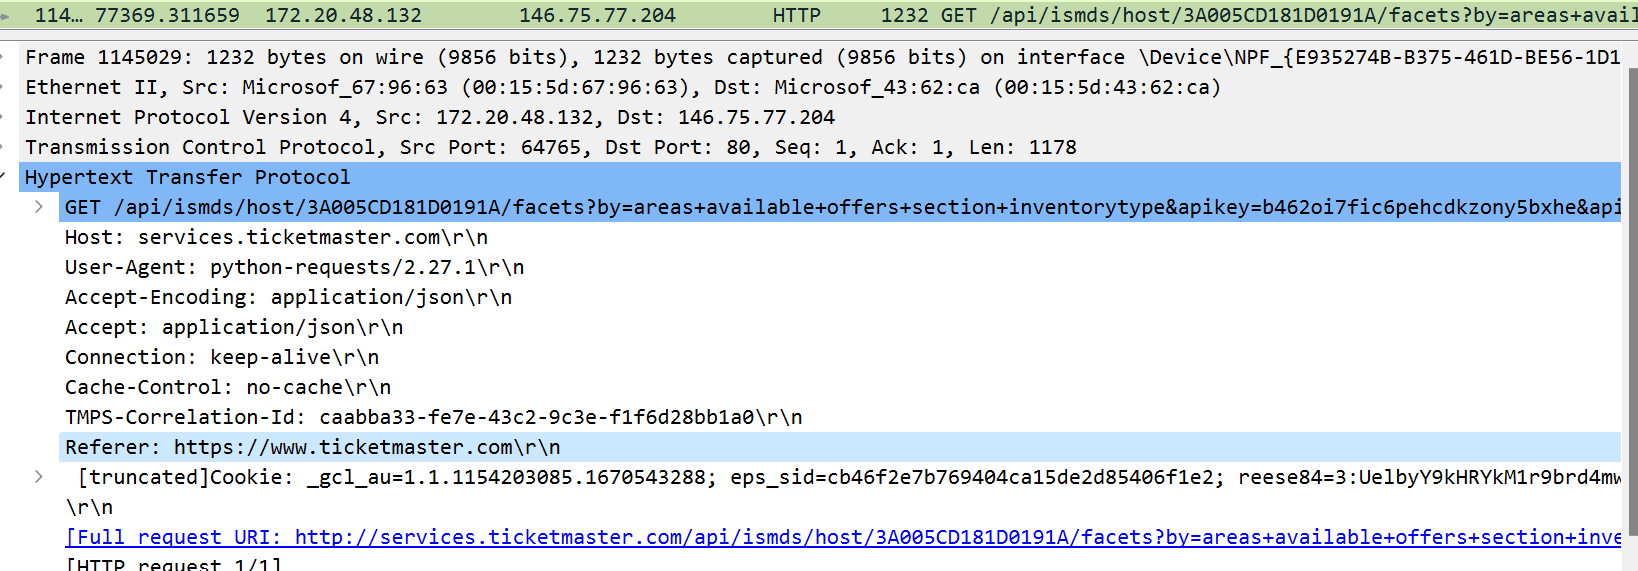Select the HTTP GET packet row in list

pyautogui.click(x=819, y=15)
